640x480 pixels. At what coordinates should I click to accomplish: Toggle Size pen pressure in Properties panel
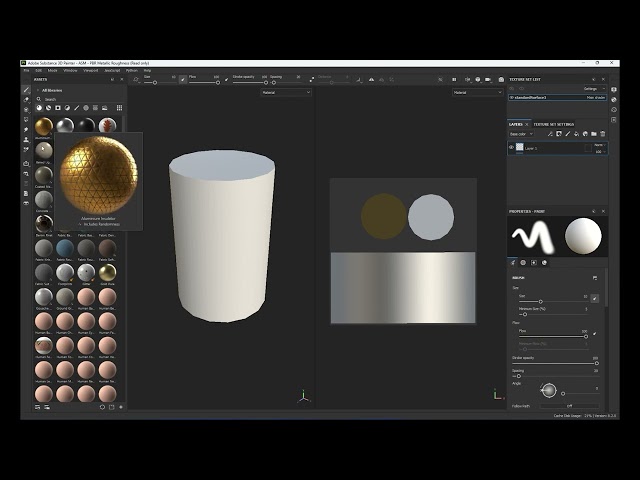(595, 298)
